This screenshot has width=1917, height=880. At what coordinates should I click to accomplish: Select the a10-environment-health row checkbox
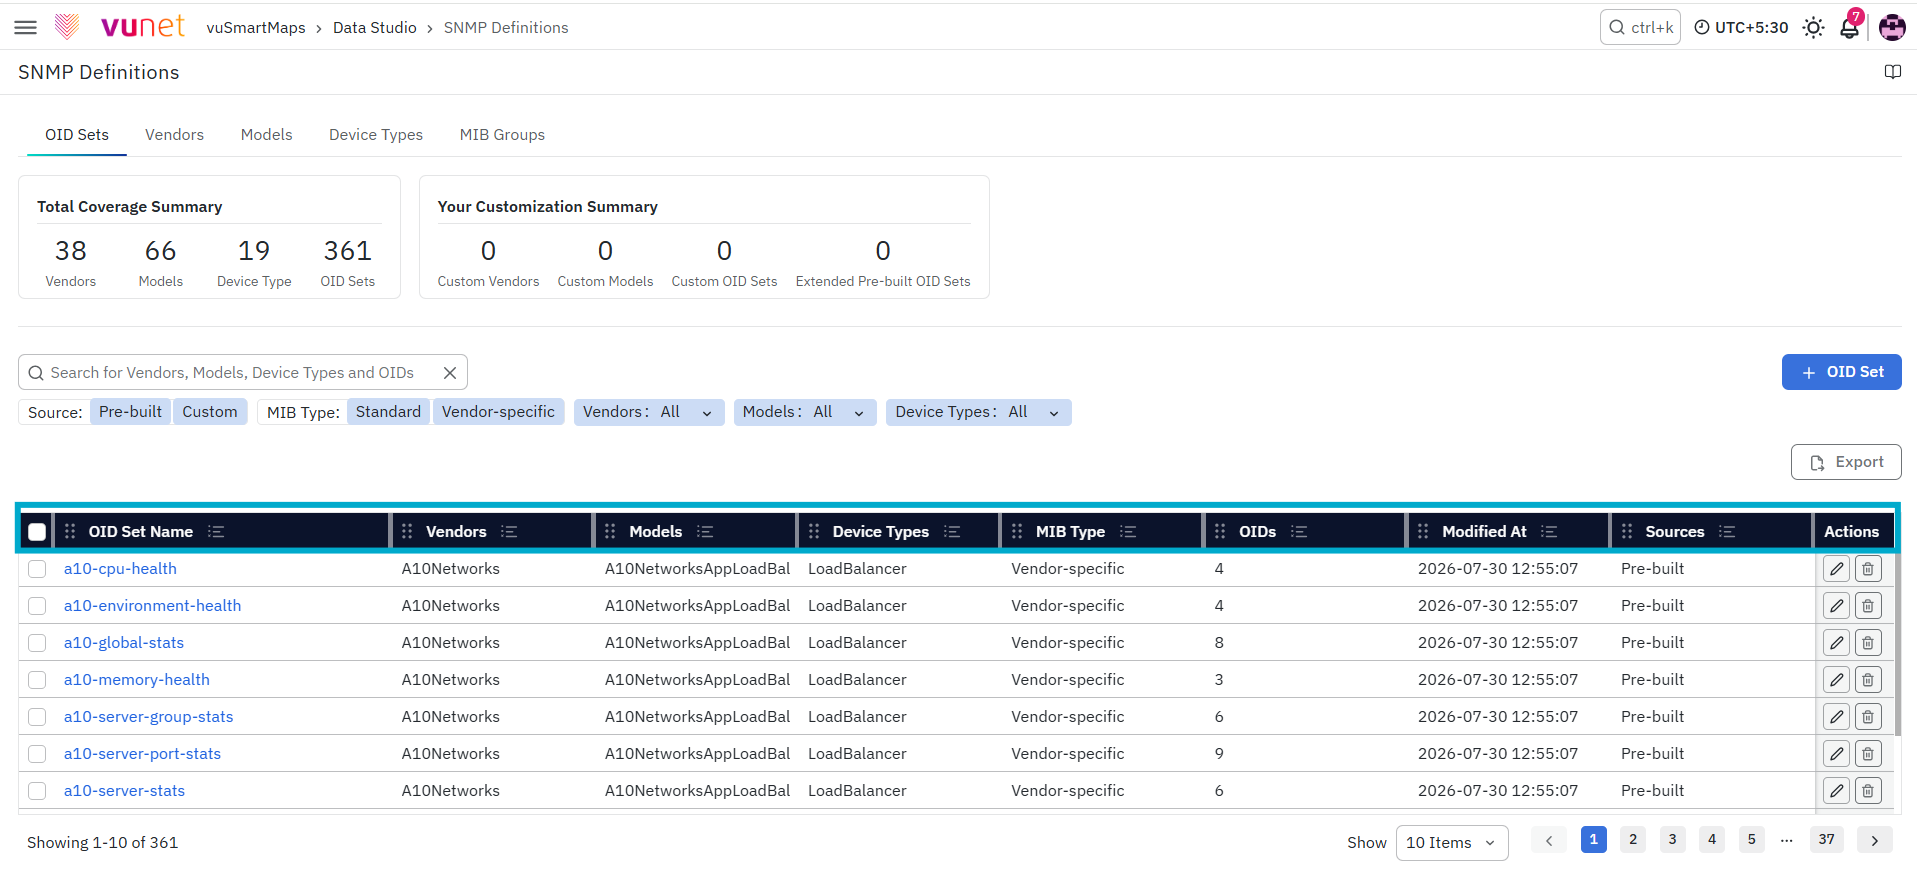(x=37, y=606)
